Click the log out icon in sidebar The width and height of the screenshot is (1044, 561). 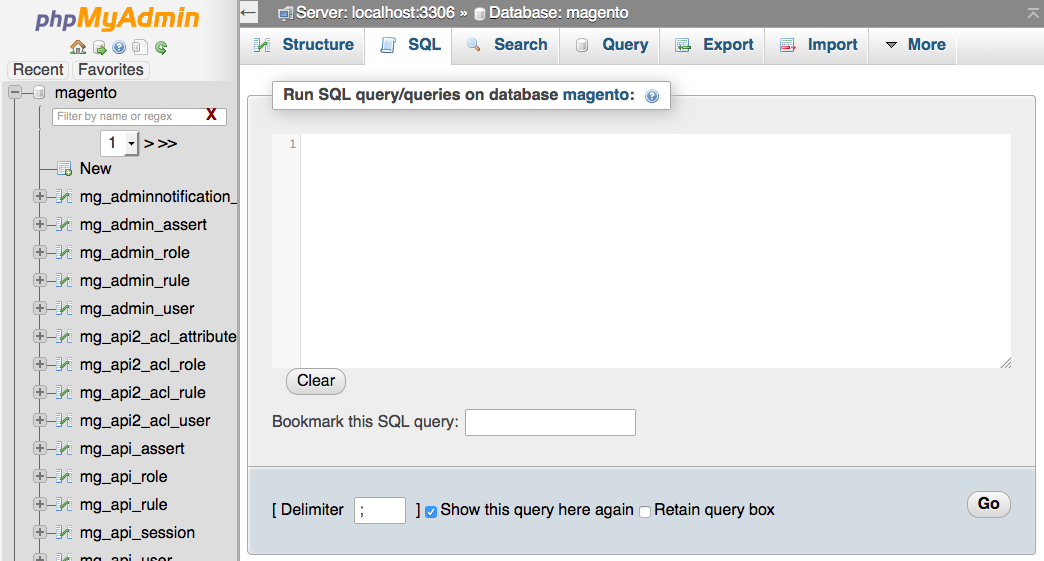(x=99, y=47)
